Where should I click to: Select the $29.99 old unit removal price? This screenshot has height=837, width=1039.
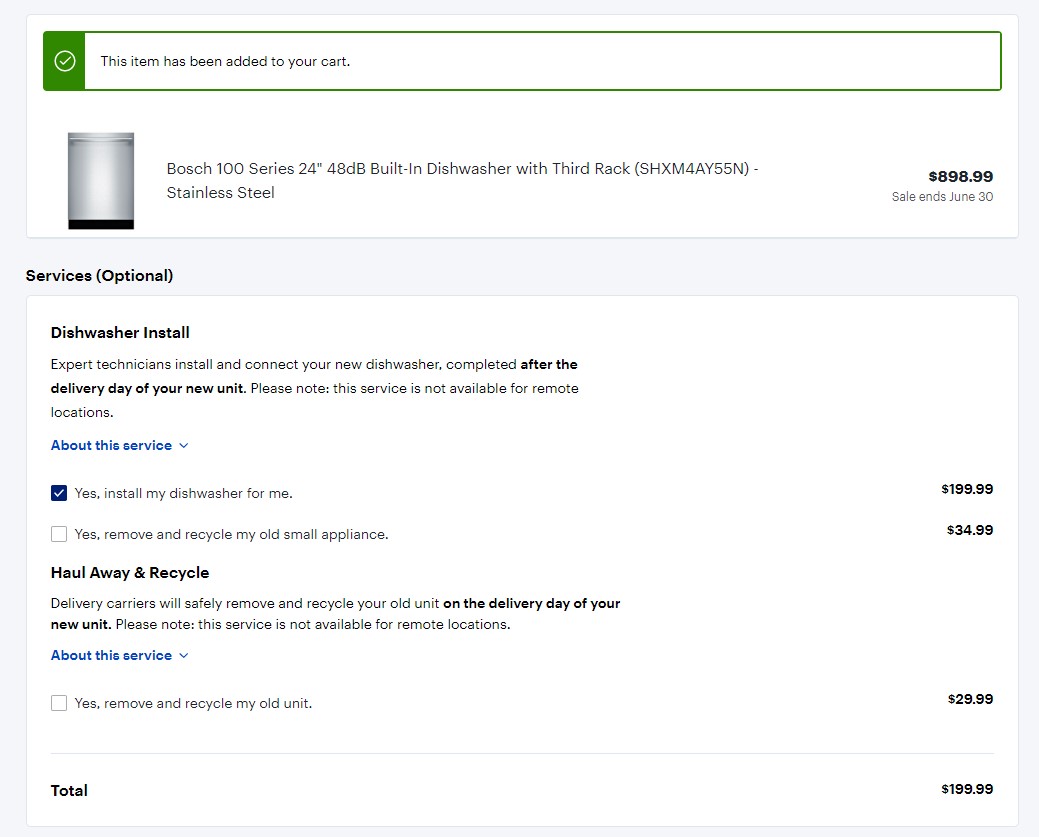(x=970, y=699)
